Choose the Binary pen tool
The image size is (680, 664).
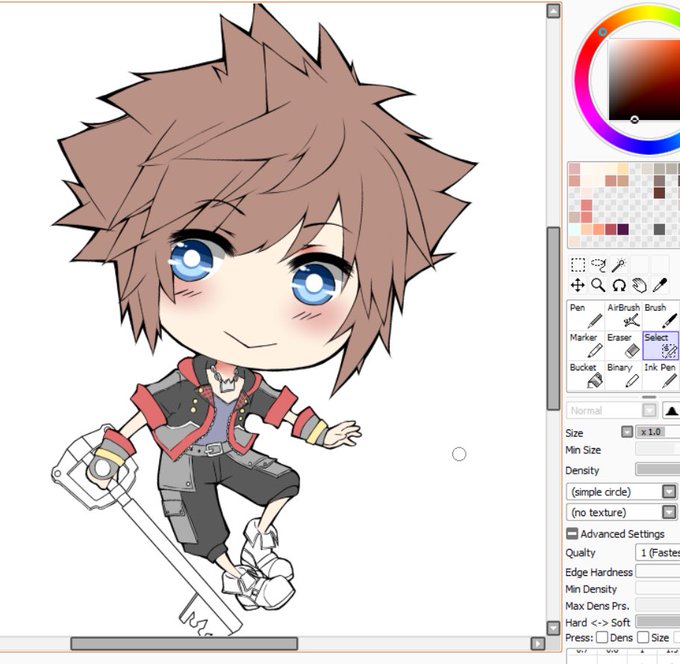pos(623,376)
